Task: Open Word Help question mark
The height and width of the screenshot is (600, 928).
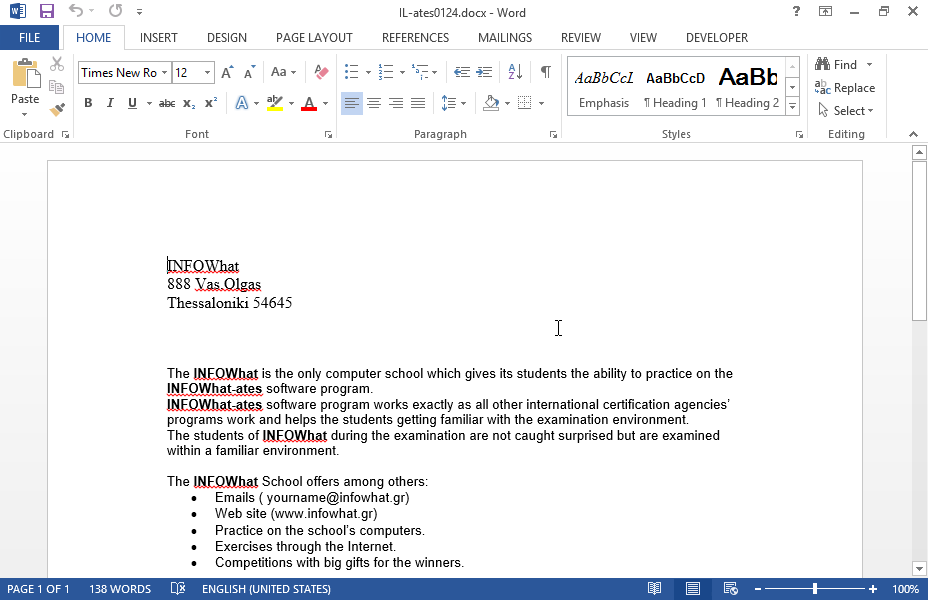Action: point(796,11)
